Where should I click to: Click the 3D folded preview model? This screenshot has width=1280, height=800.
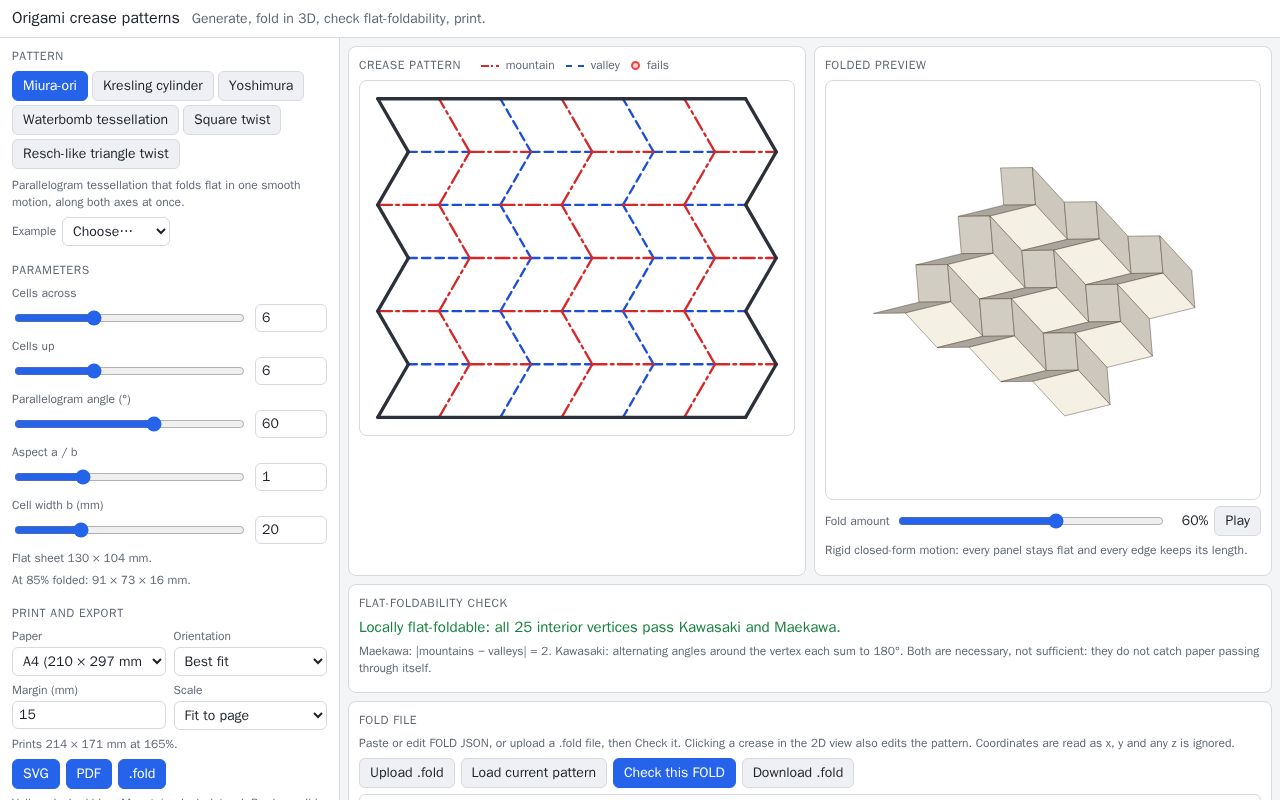point(1034,291)
